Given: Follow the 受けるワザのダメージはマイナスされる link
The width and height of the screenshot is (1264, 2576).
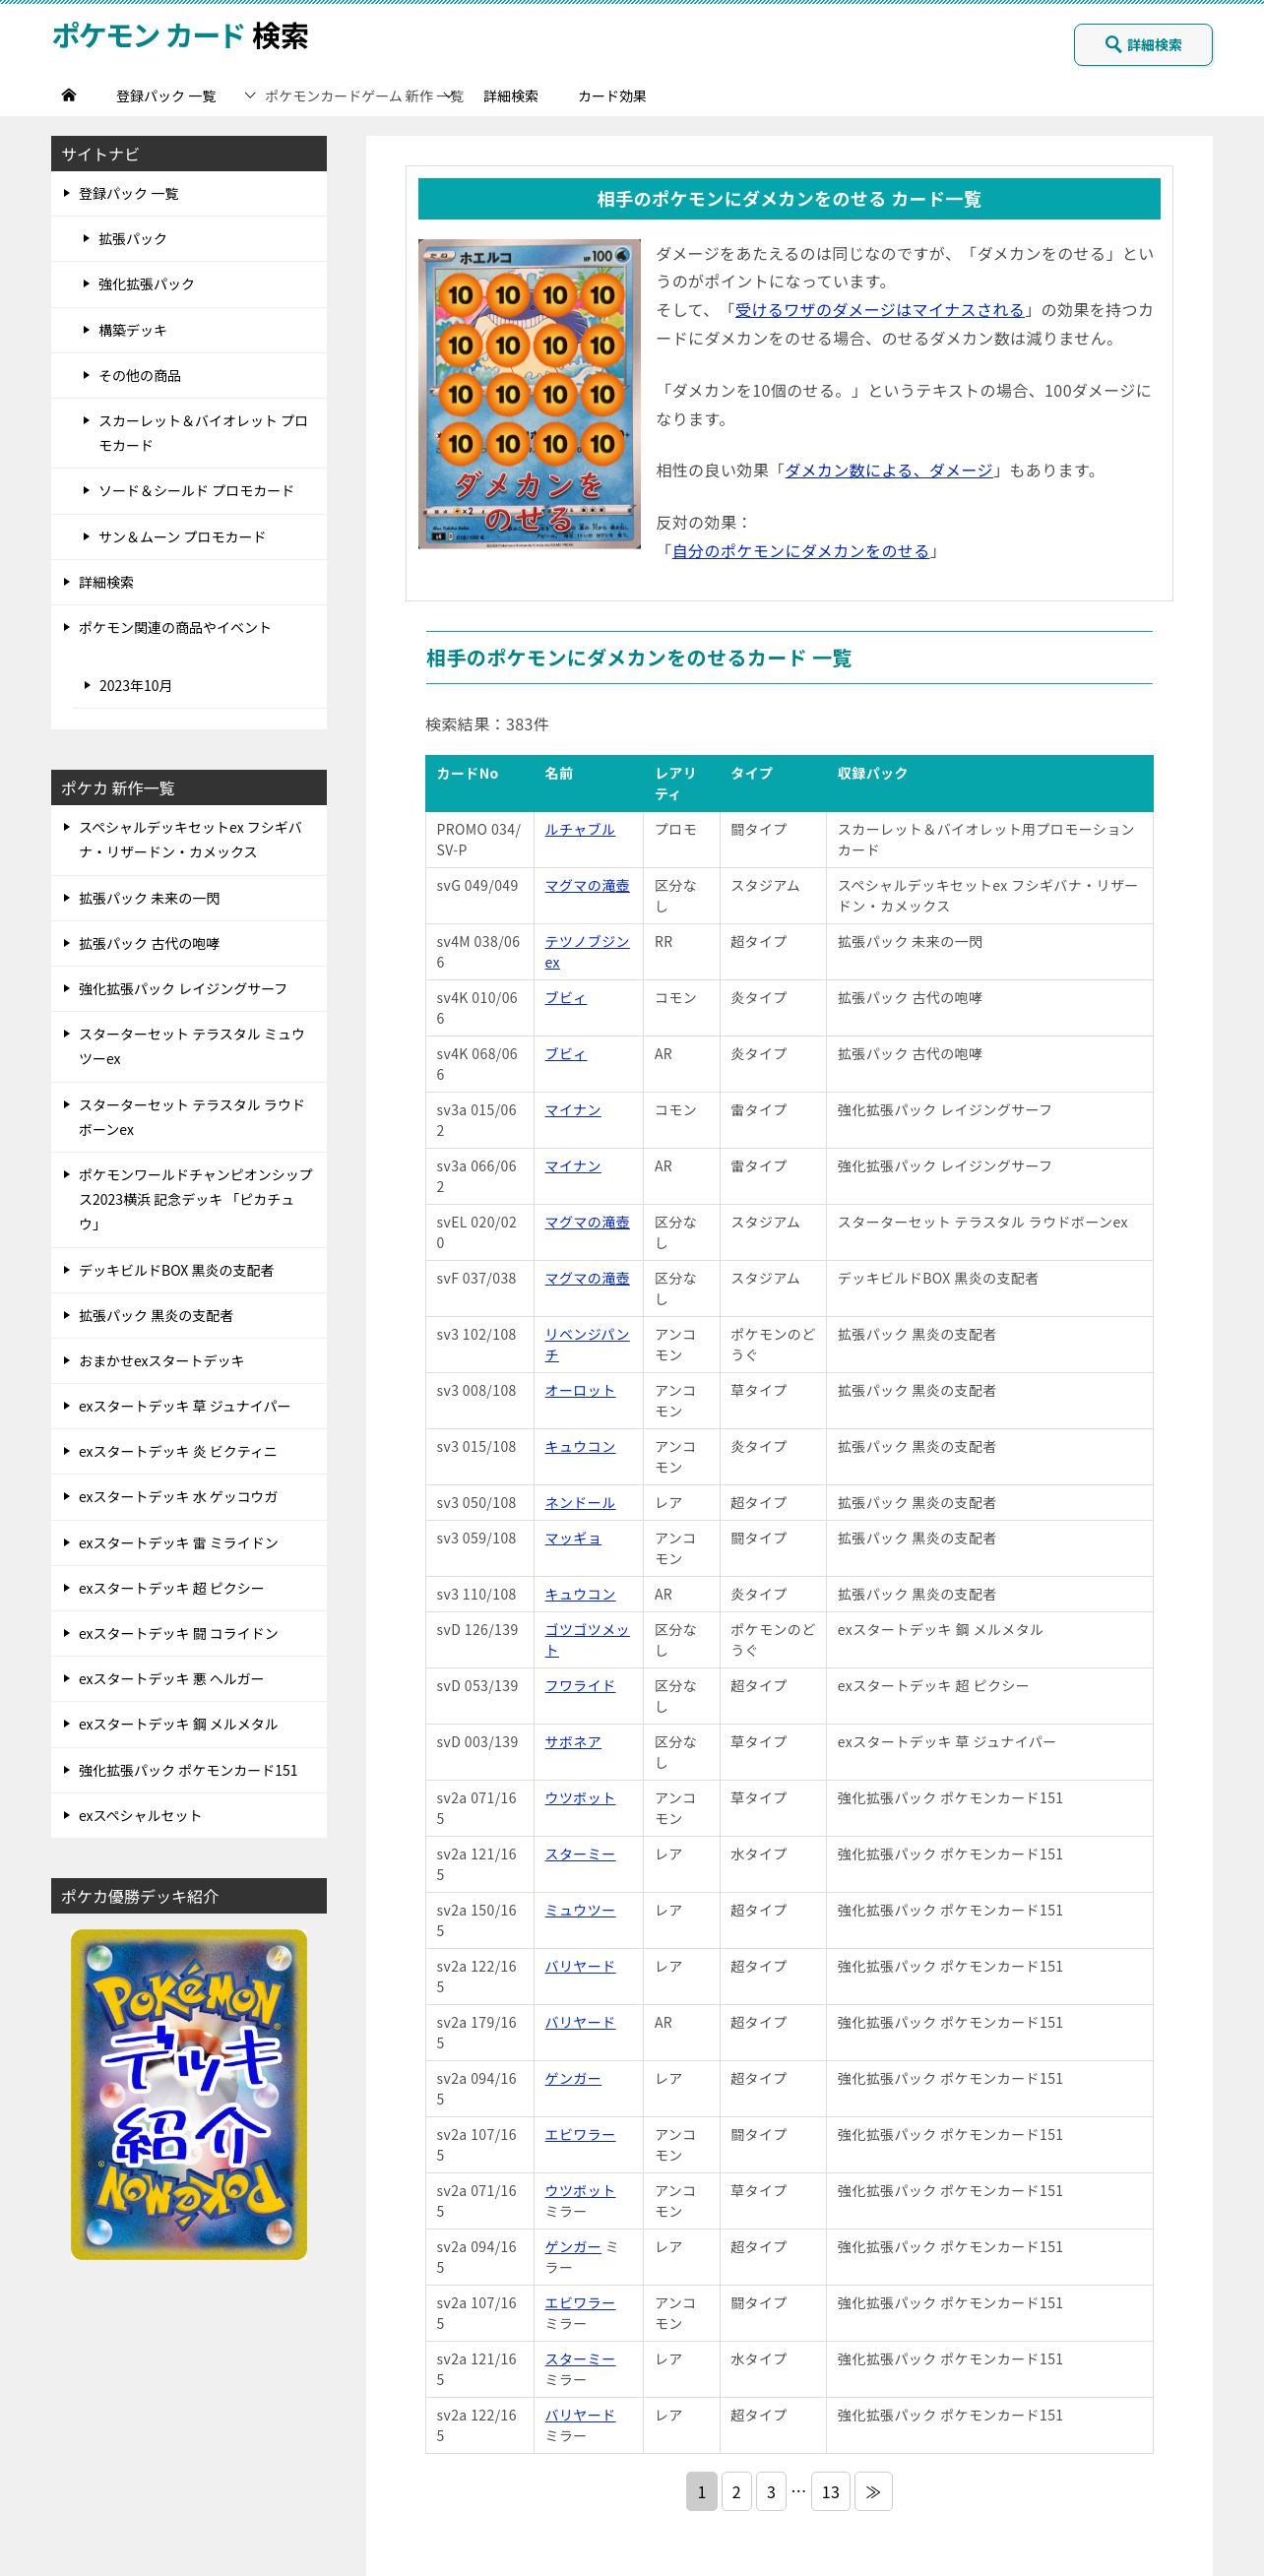Looking at the screenshot, I should (880, 310).
